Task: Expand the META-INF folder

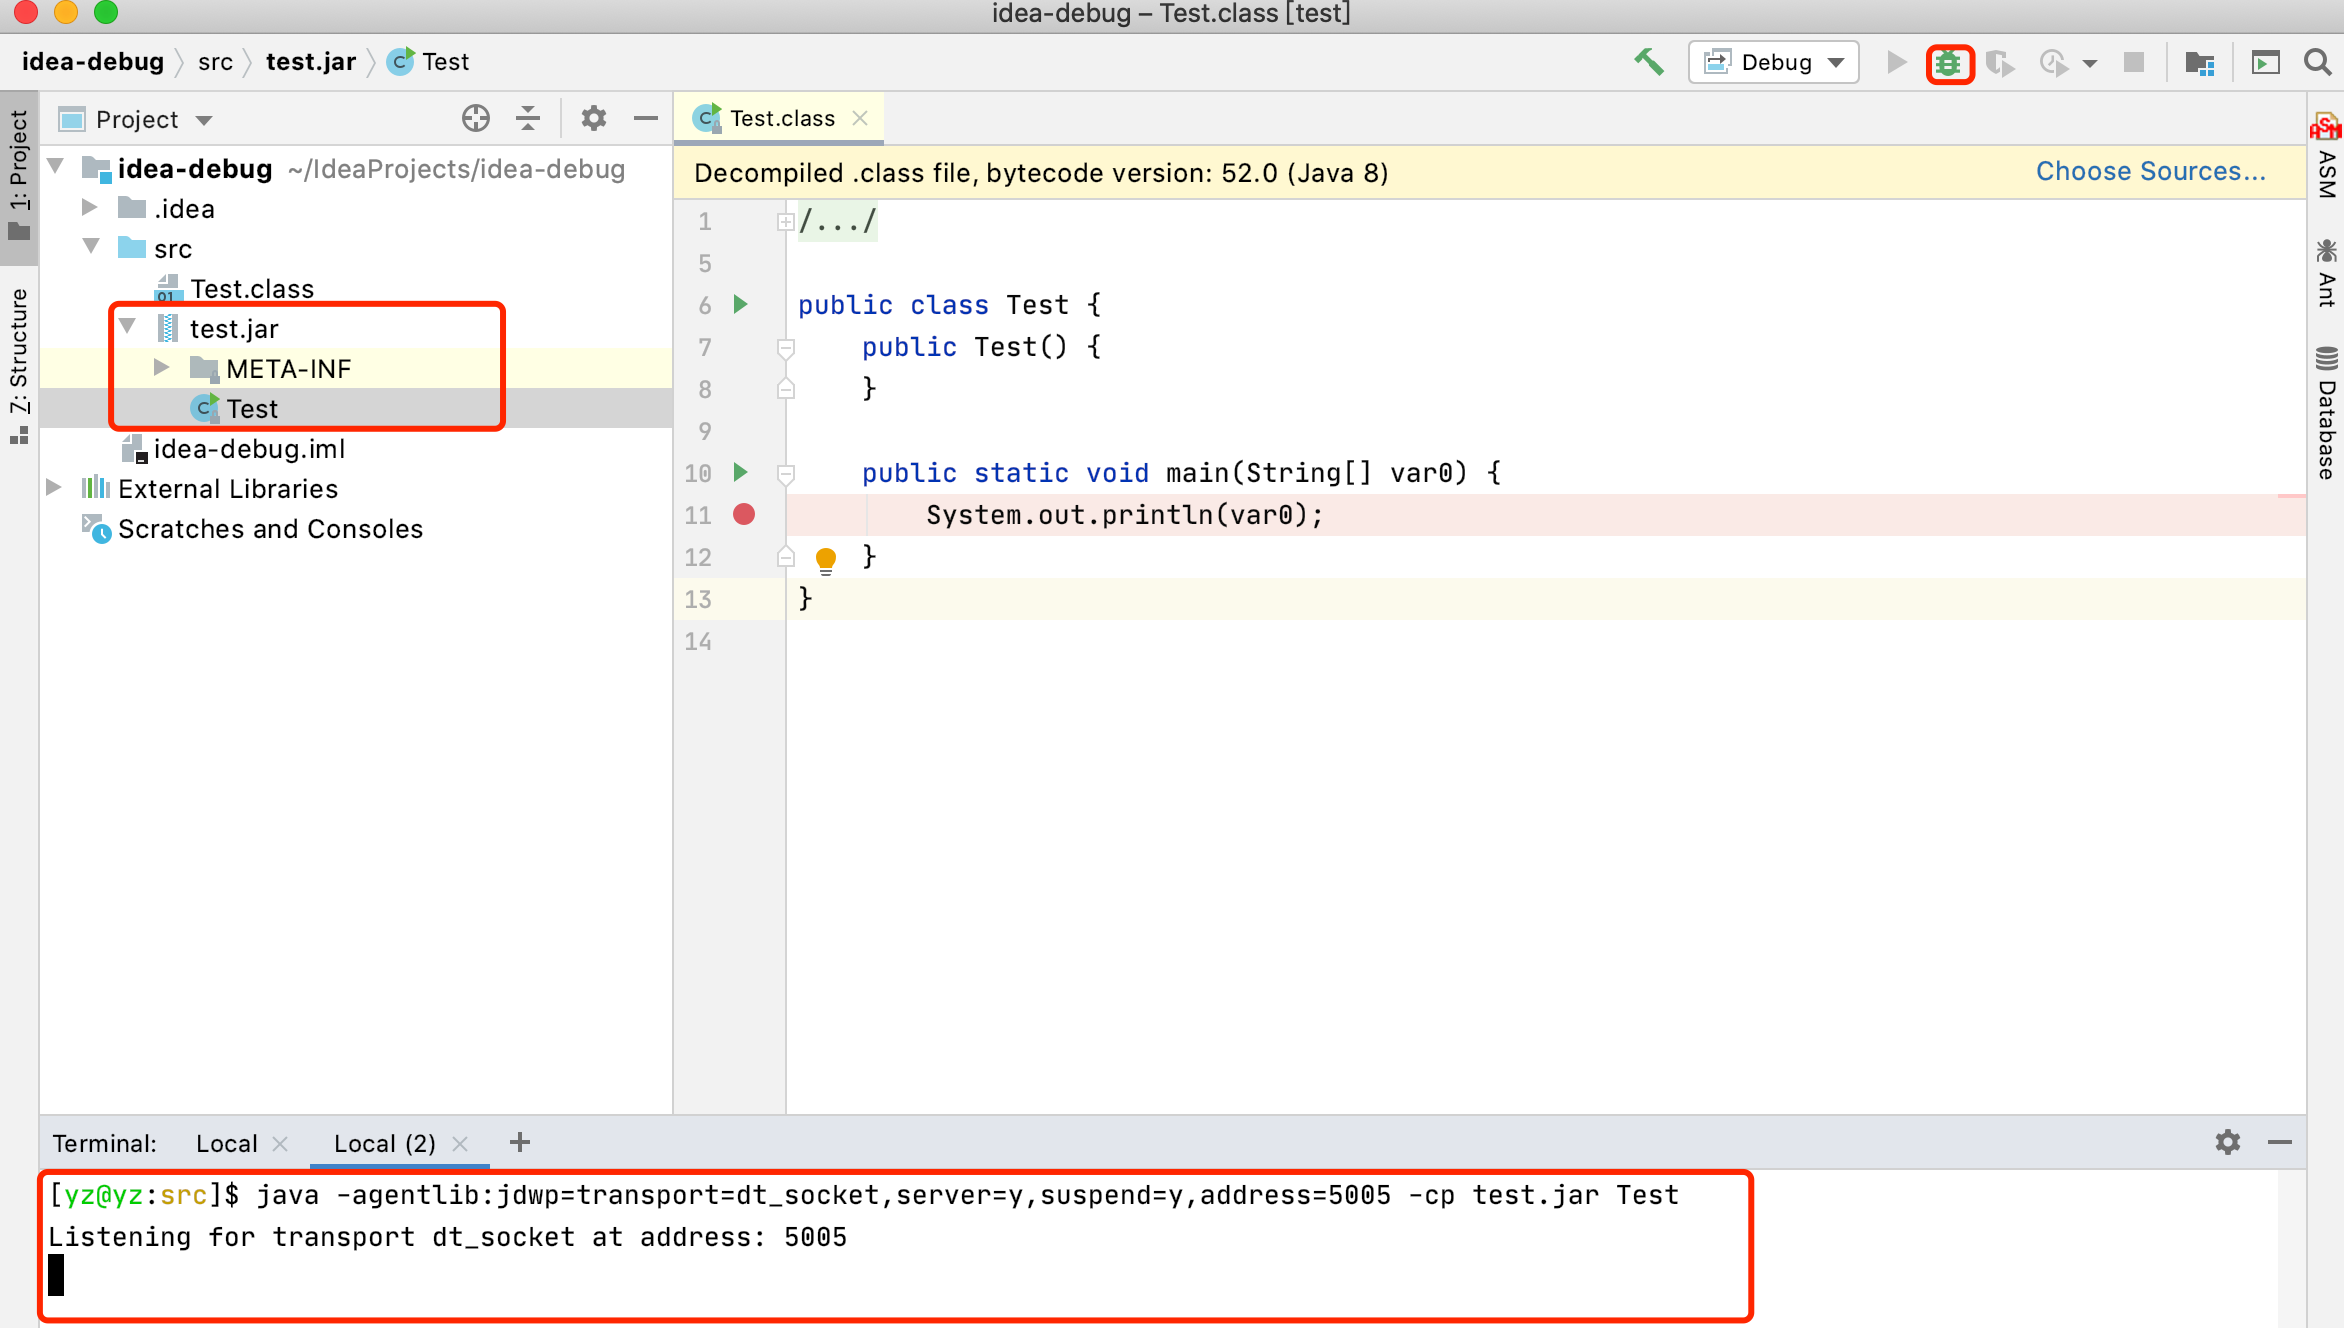Action: (161, 368)
